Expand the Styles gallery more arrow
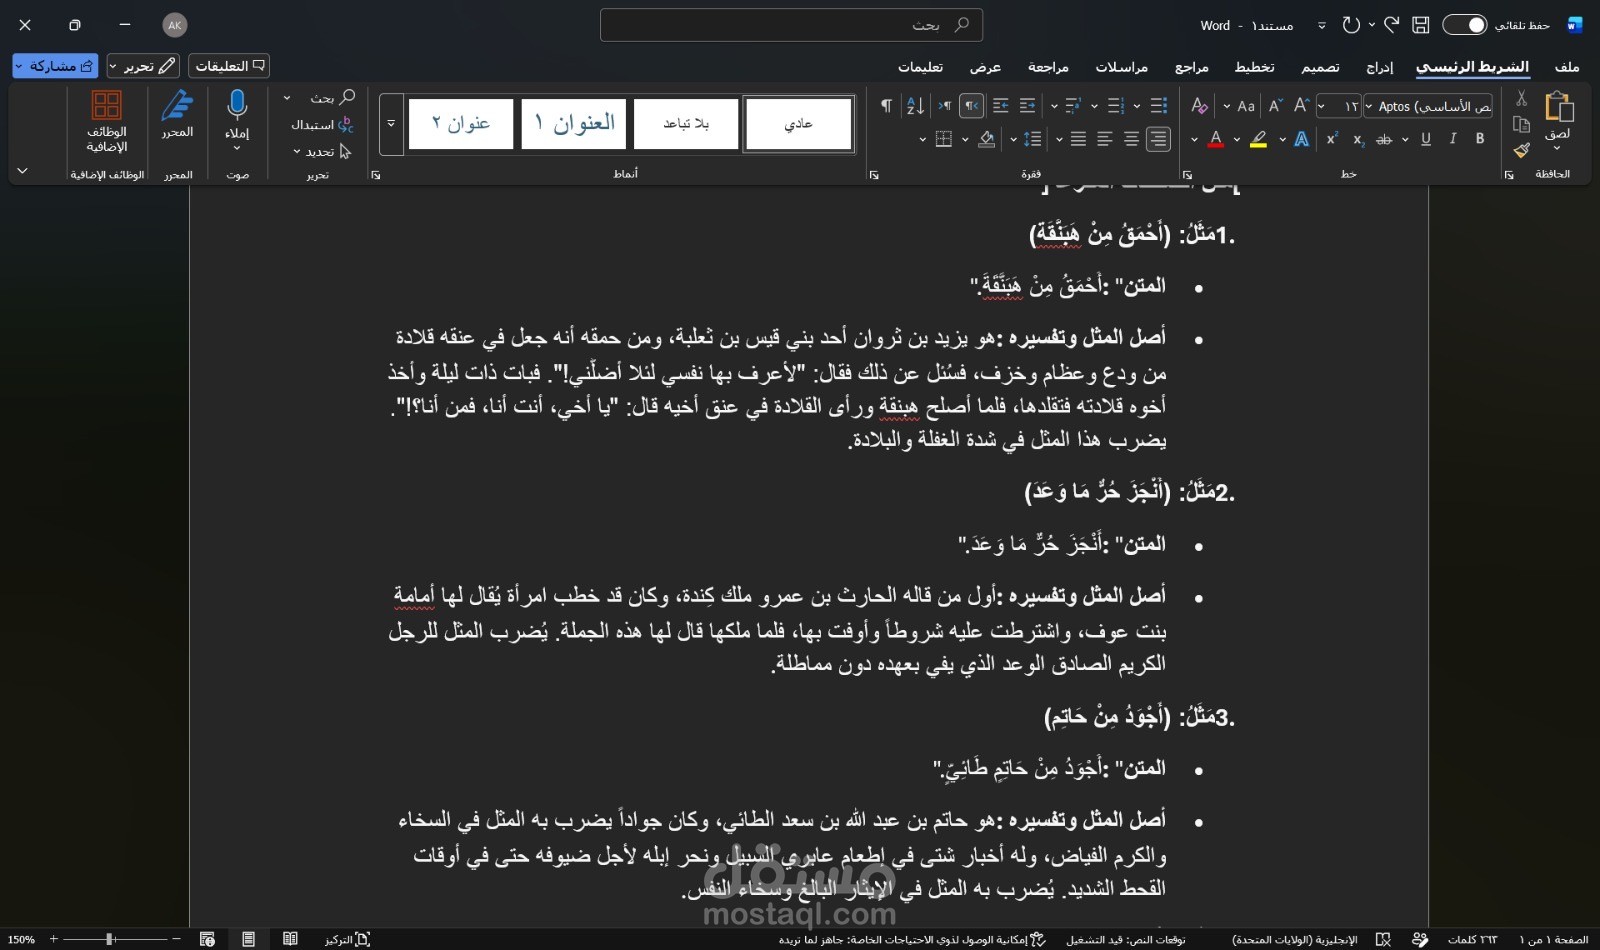 [x=391, y=124]
